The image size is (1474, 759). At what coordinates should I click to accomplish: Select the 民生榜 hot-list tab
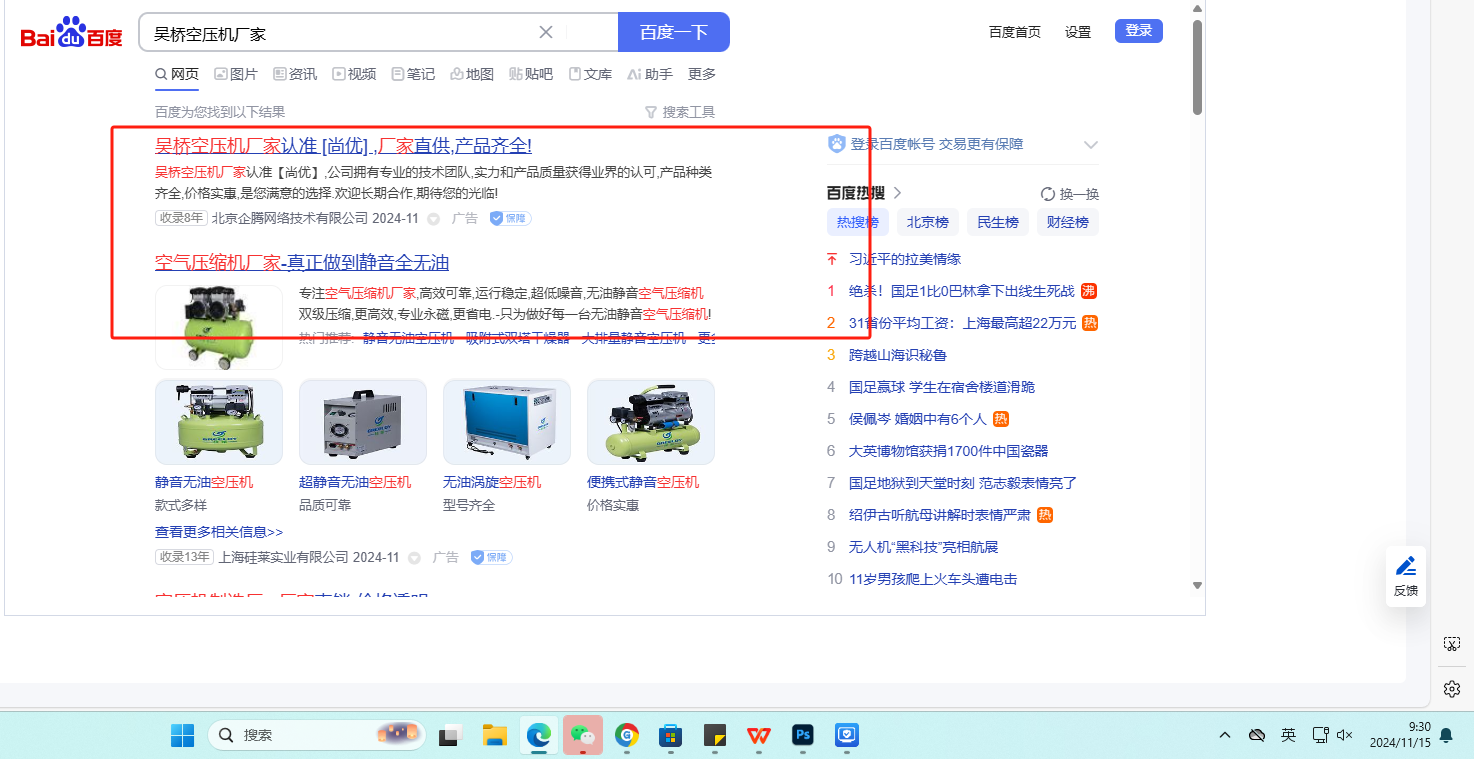(x=998, y=222)
